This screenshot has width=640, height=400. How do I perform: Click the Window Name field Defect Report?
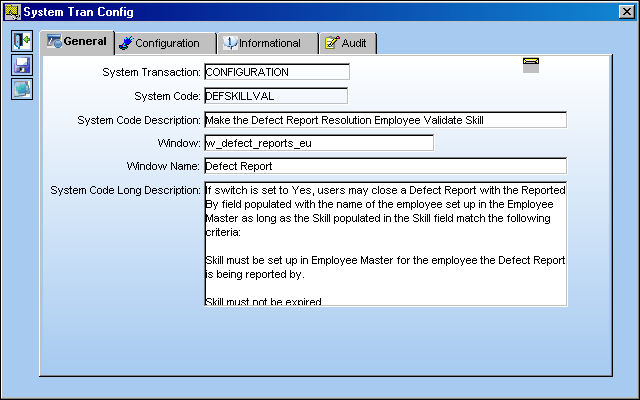pyautogui.click(x=385, y=166)
